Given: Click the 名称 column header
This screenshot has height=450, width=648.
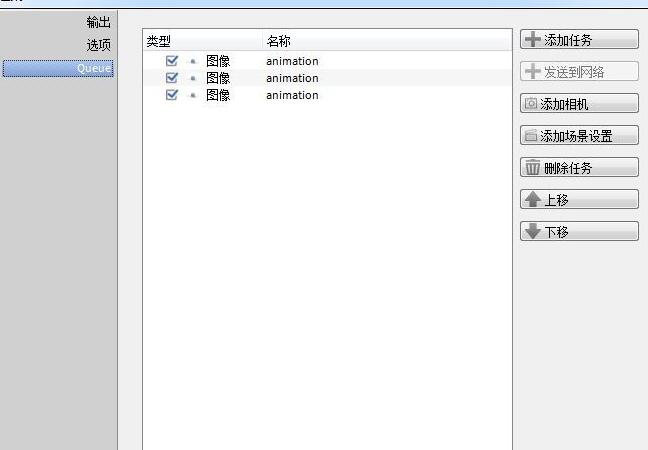Looking at the screenshot, I should click(x=279, y=41).
